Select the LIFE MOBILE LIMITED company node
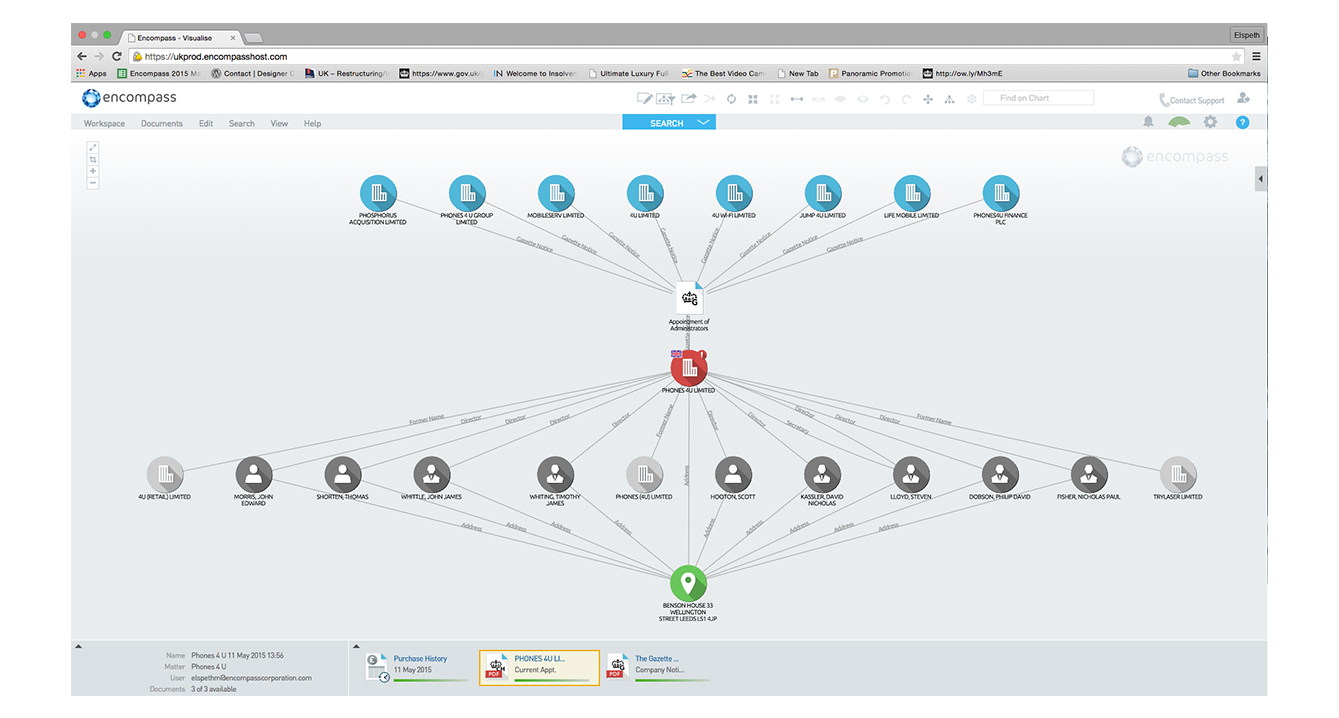Image resolution: width=1339 pixels, height=718 pixels. point(912,193)
